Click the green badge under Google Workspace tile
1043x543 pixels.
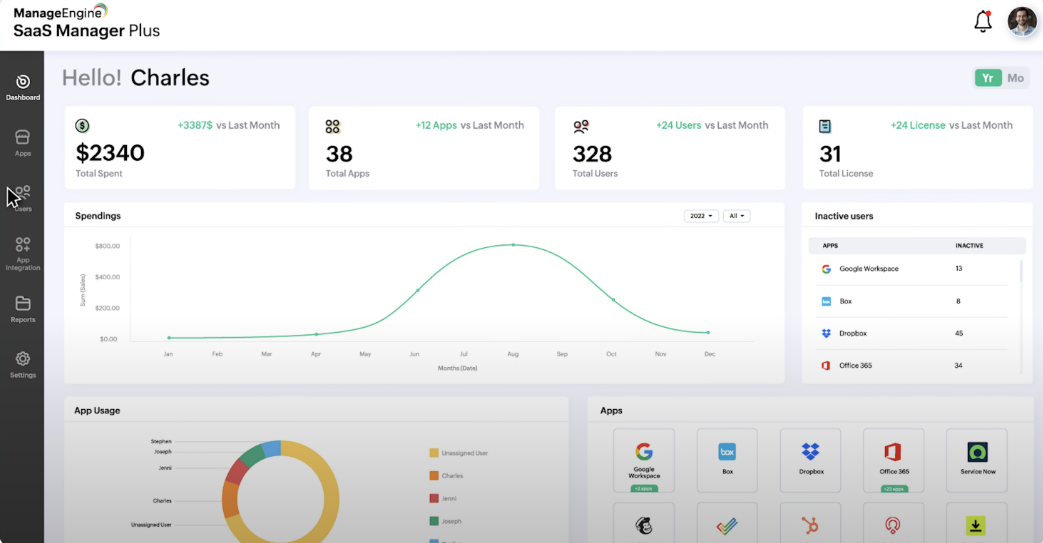(644, 488)
